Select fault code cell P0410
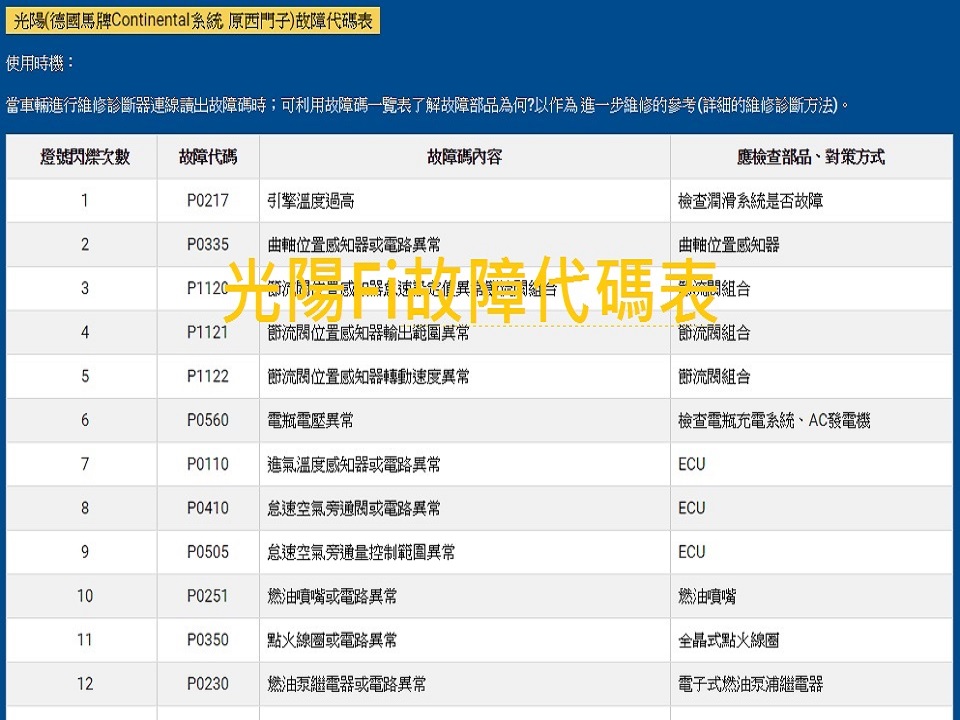Image resolution: width=960 pixels, height=720 pixels. click(208, 508)
